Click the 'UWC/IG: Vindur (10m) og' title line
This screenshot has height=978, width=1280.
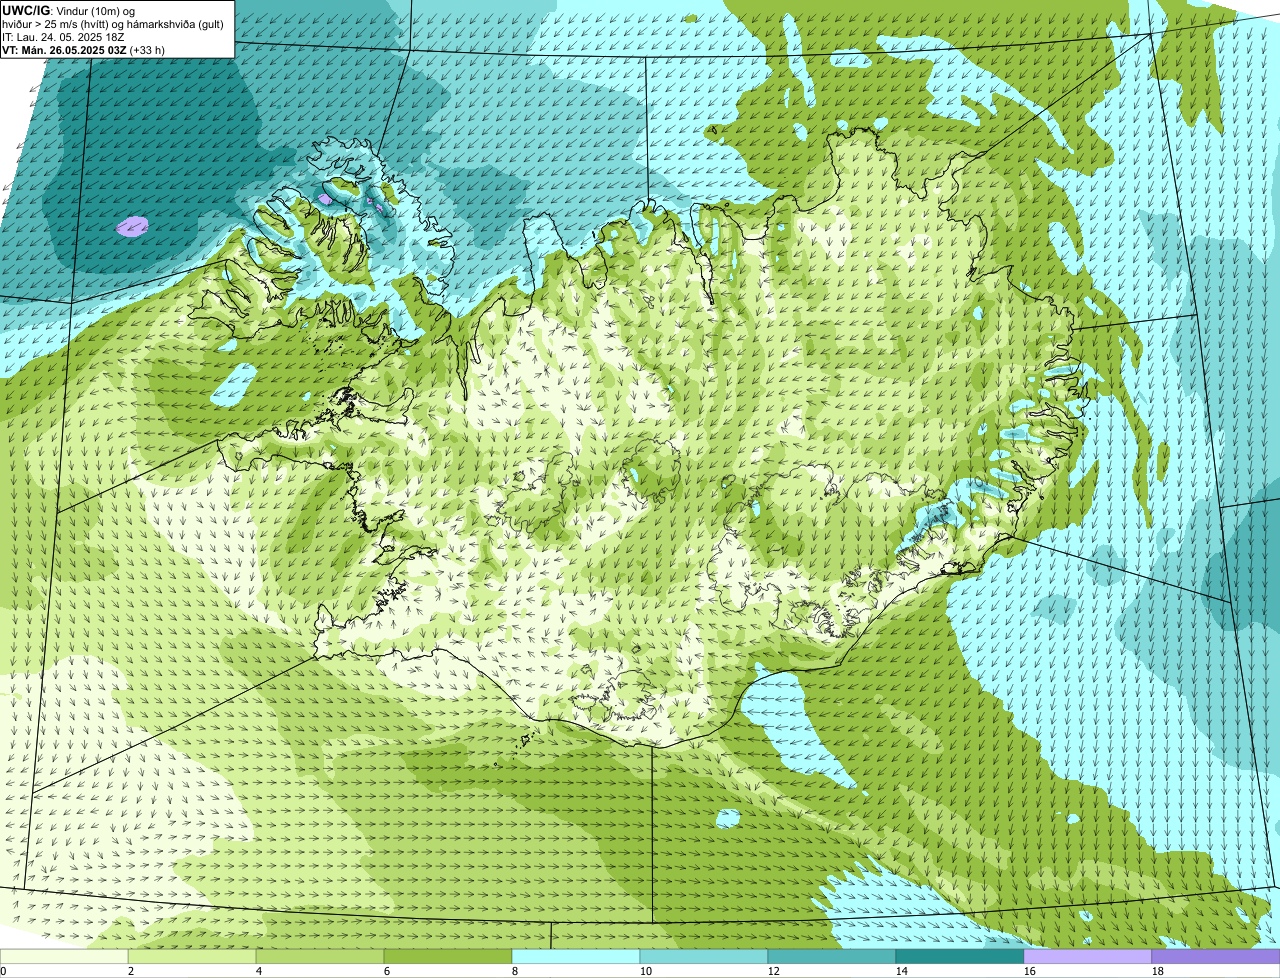click(x=68, y=10)
